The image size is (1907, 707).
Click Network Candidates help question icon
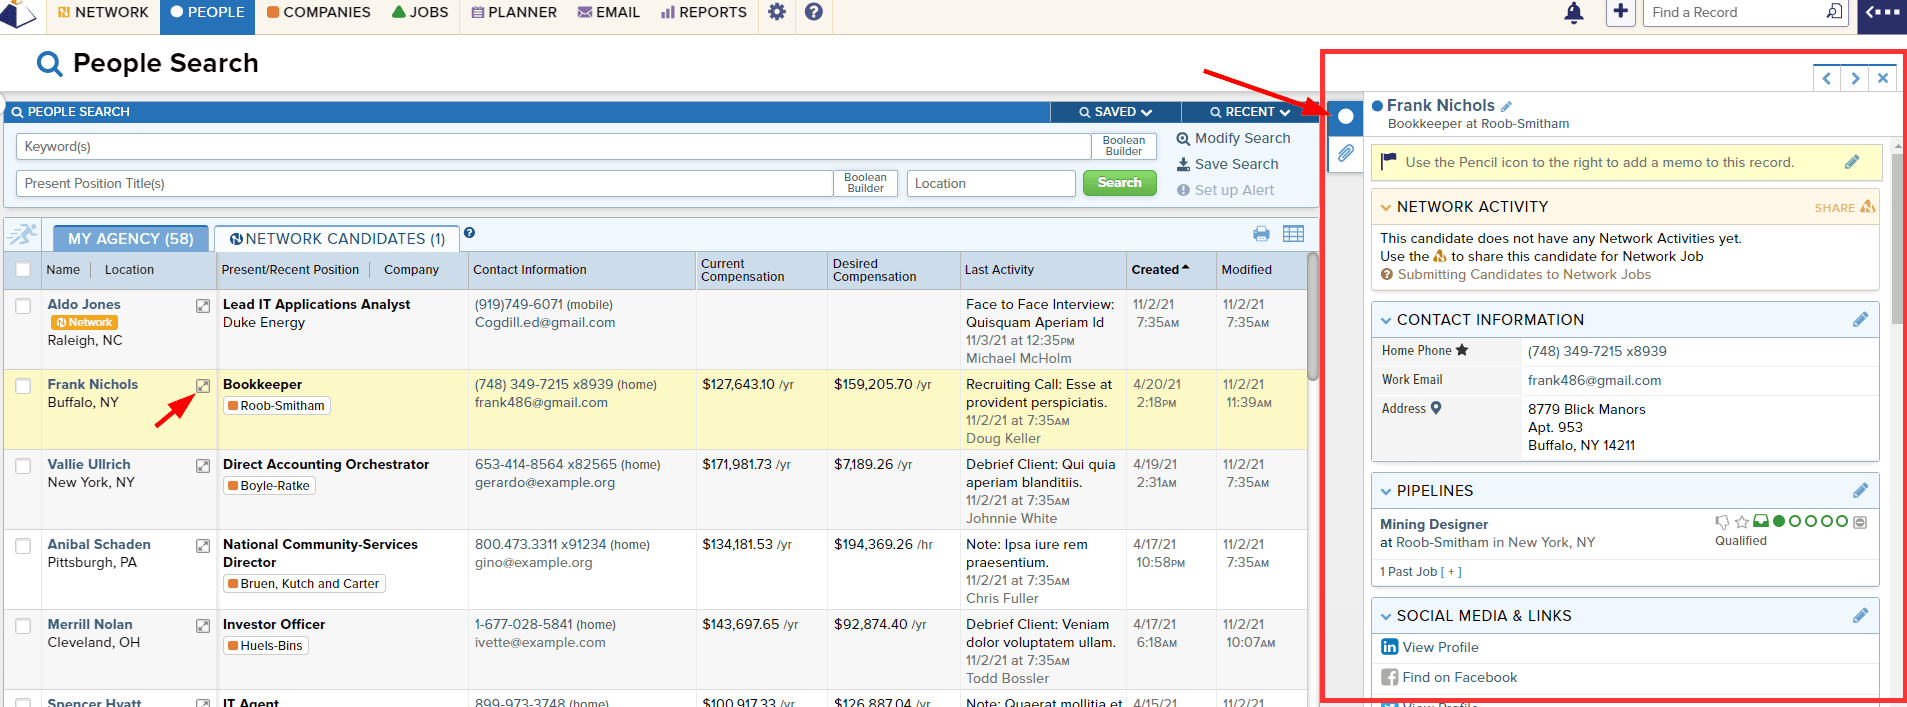469,233
